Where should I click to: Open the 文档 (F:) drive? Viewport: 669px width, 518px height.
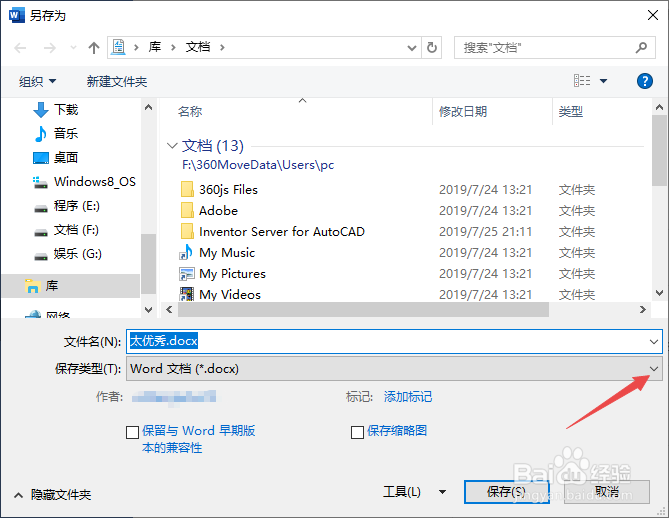pos(66,230)
